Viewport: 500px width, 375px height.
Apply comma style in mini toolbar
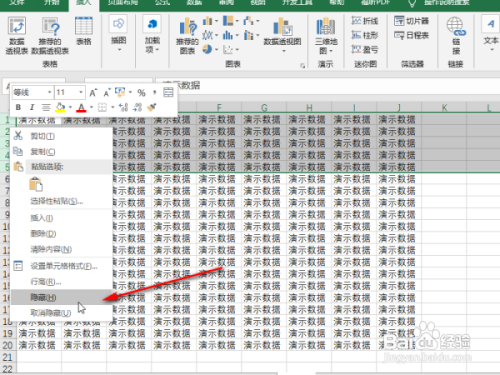[154, 92]
